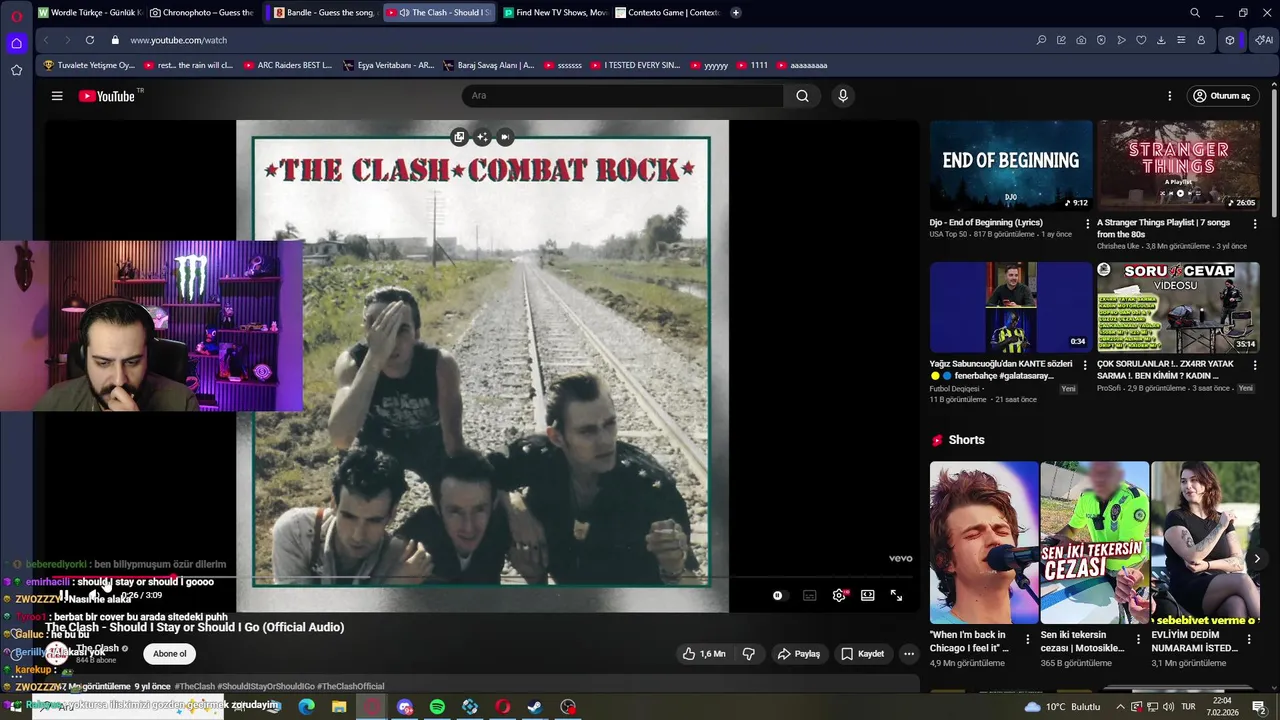
Task: Open YouTube settings three-dot menu
Action: coord(1169,96)
